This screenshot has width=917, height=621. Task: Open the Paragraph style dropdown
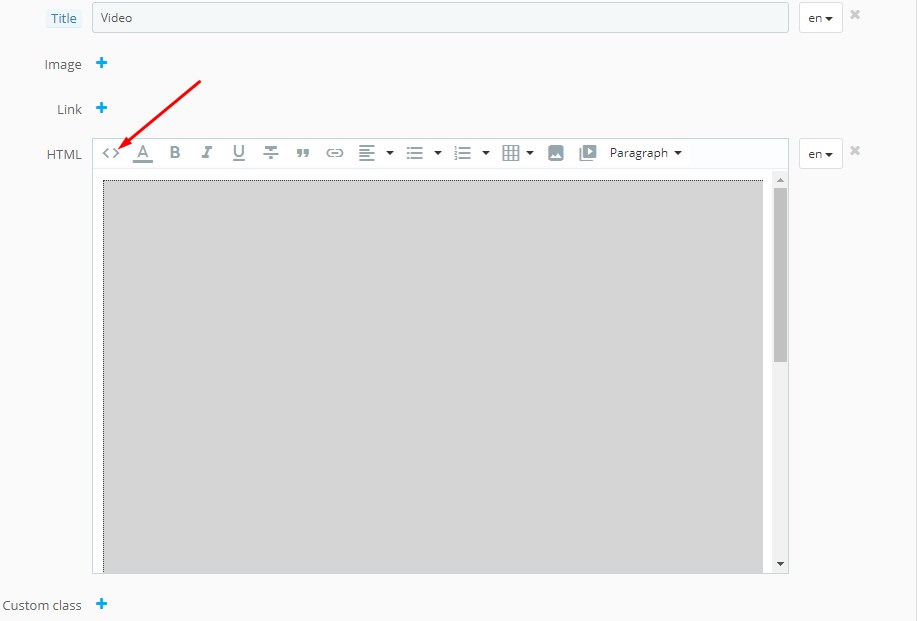[x=645, y=153]
